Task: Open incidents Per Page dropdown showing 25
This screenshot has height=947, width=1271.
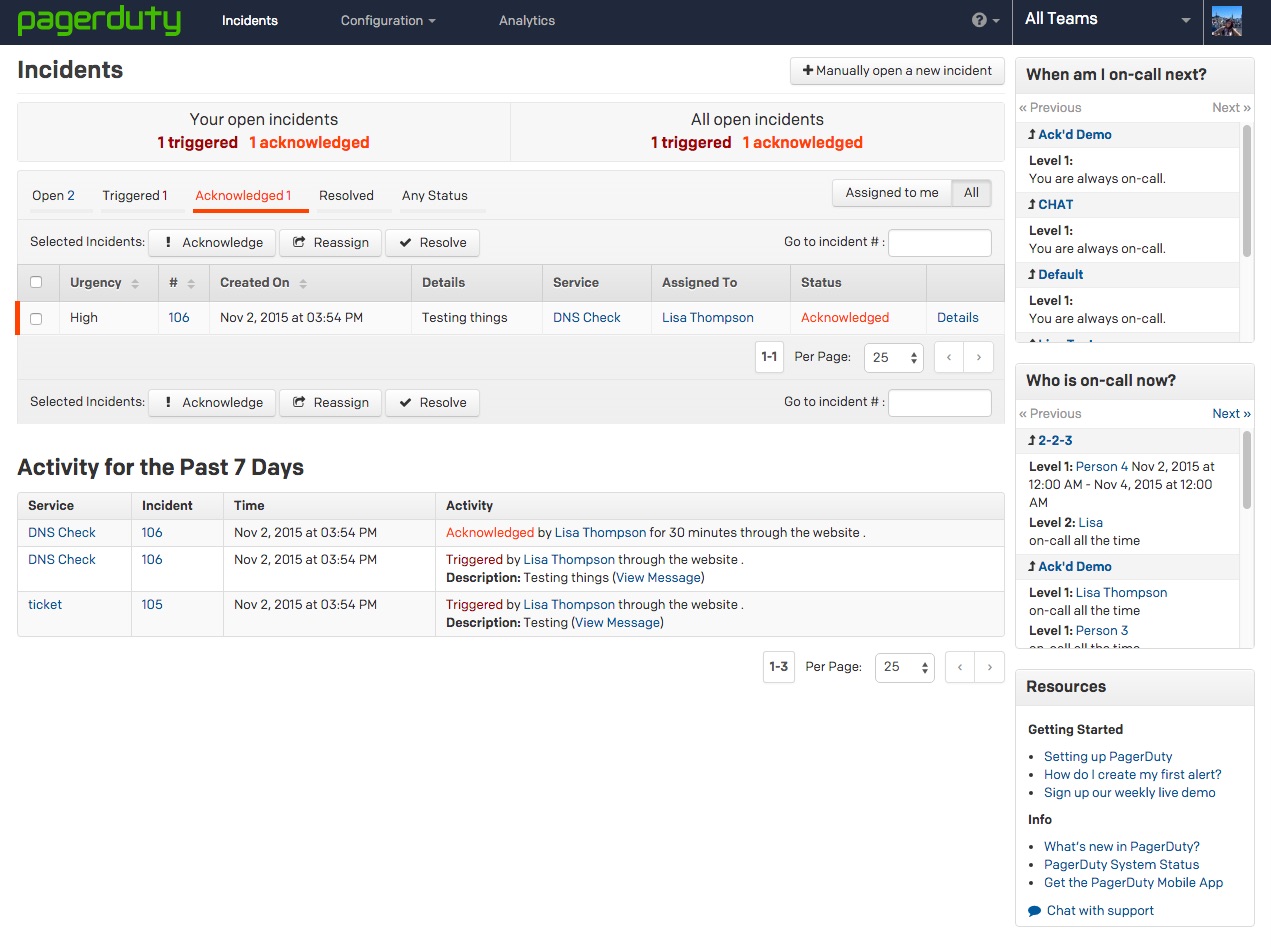Action: click(x=893, y=358)
